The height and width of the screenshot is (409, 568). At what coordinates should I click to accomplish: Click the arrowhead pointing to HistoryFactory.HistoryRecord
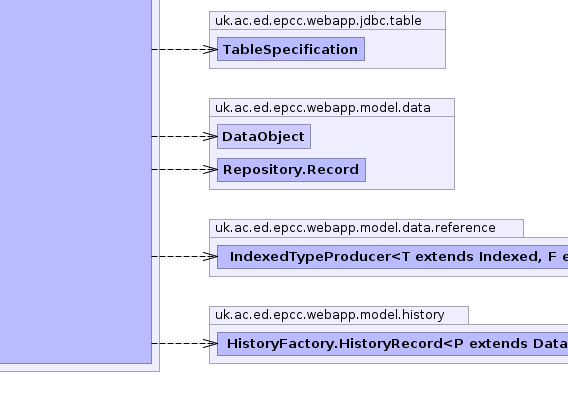(210, 343)
